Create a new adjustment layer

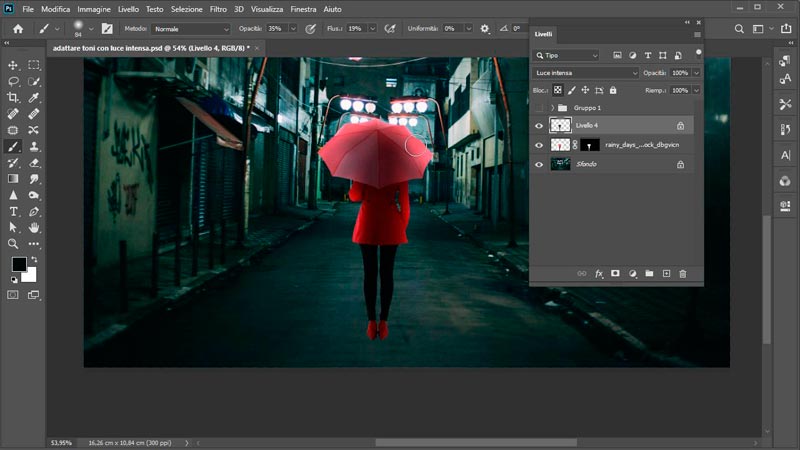pos(633,274)
